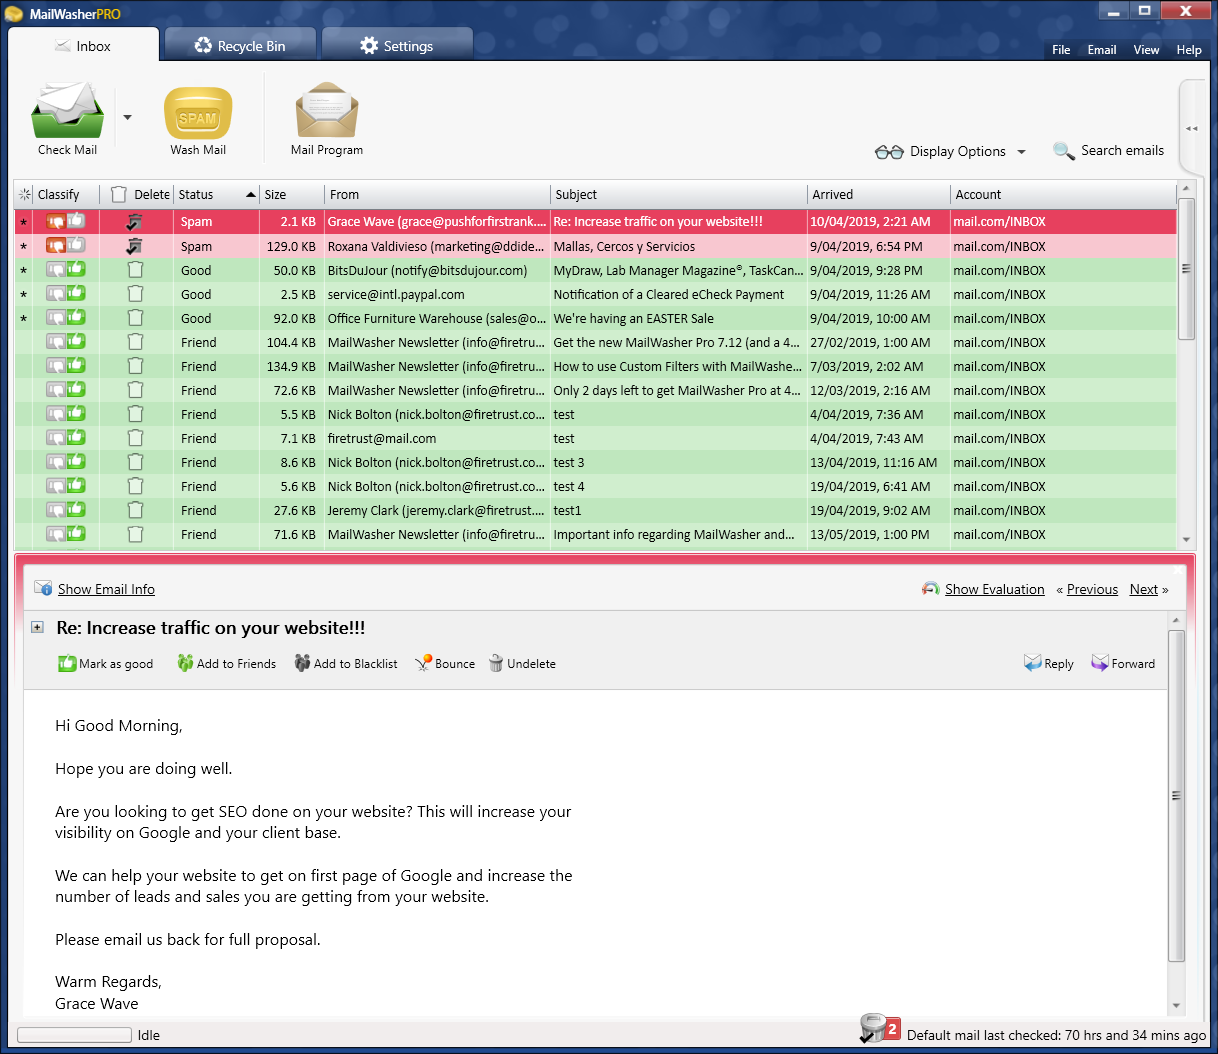Screen dimensions: 1218x1054
Task: Open the Mail Program envelope icon
Action: (327, 111)
